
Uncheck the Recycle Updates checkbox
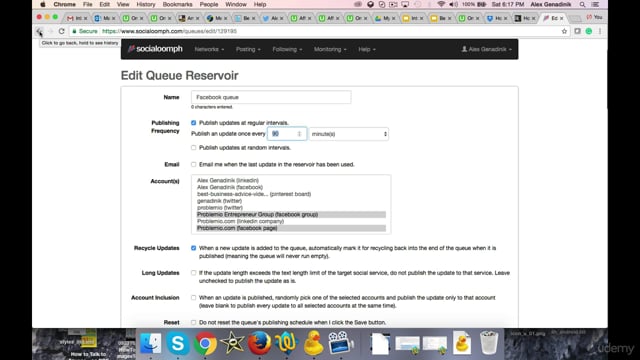[193, 248]
